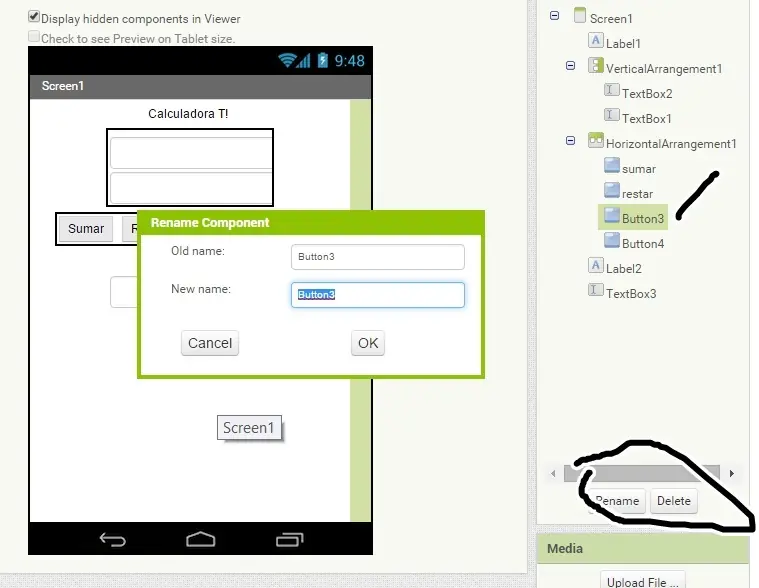Collapse the Screen1 tree node
Image resolution: width=759 pixels, height=588 pixels.
pos(554,15)
